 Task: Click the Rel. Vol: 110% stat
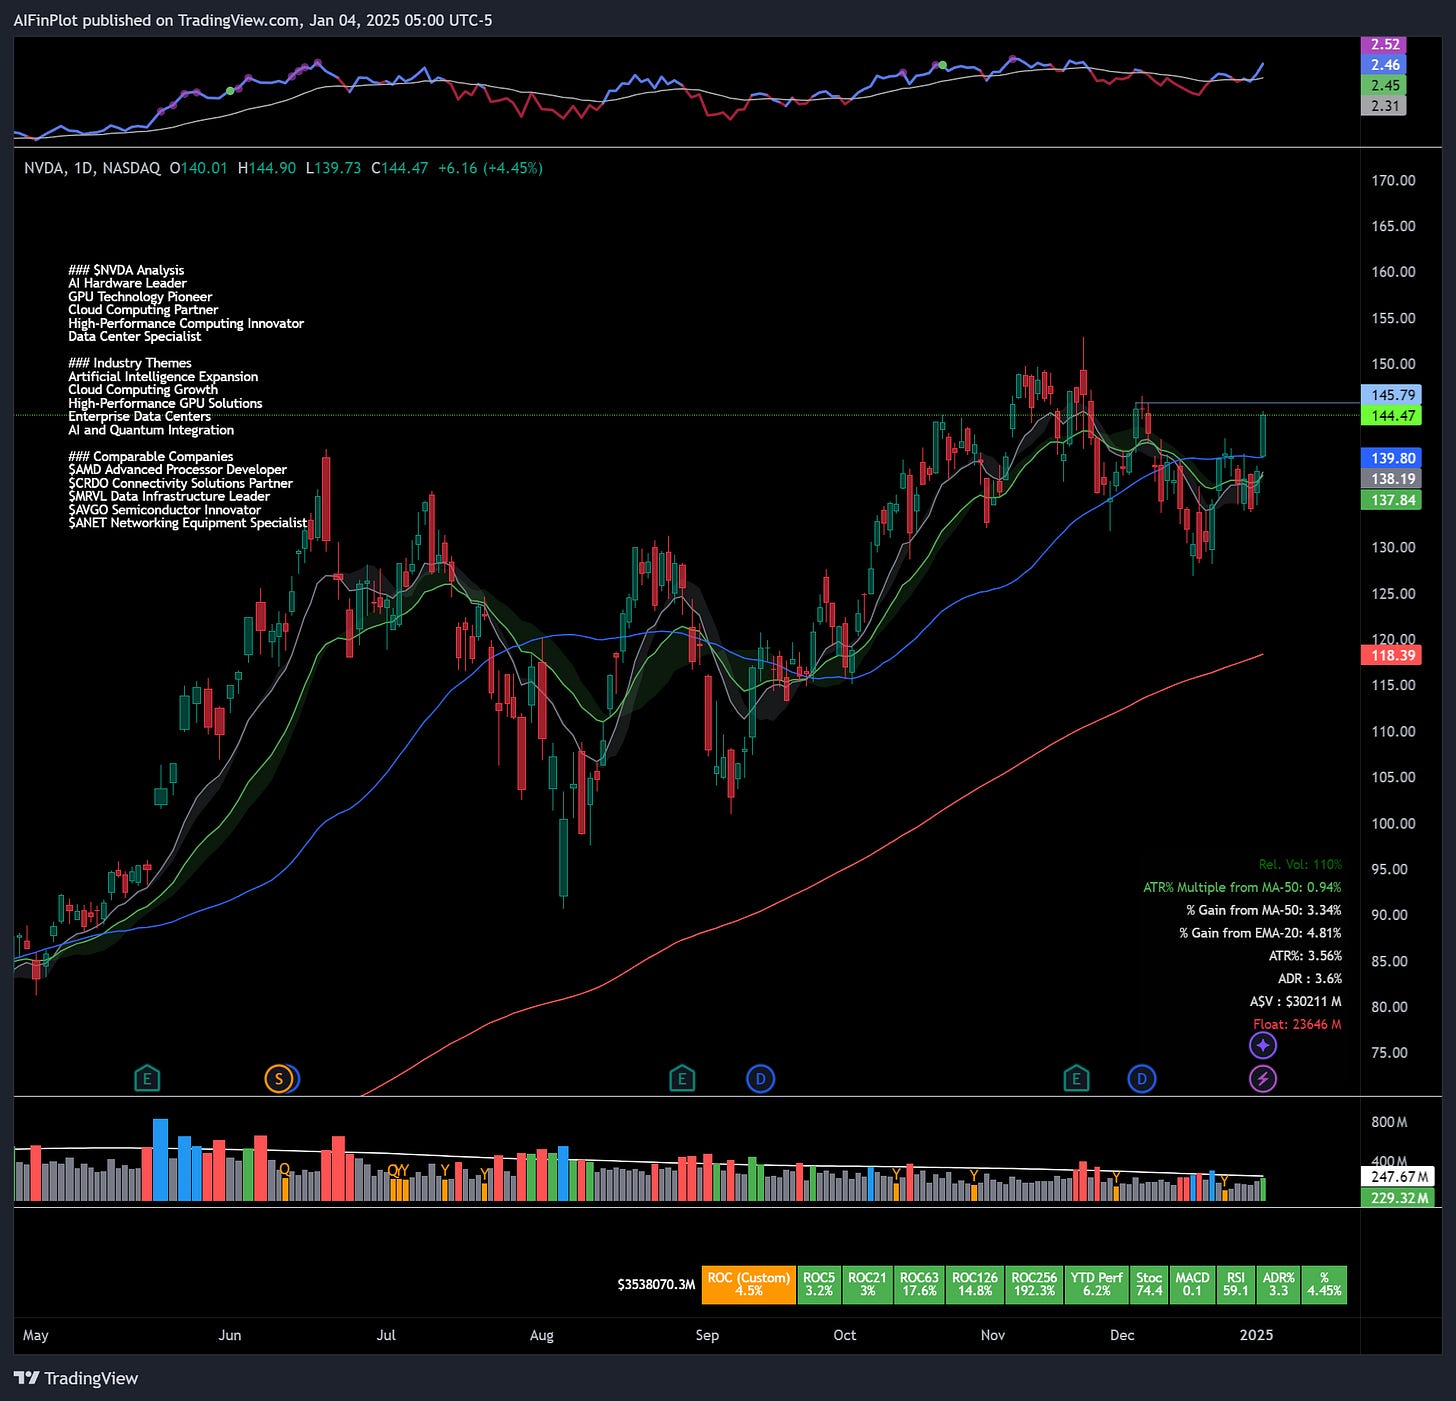(x=1300, y=865)
